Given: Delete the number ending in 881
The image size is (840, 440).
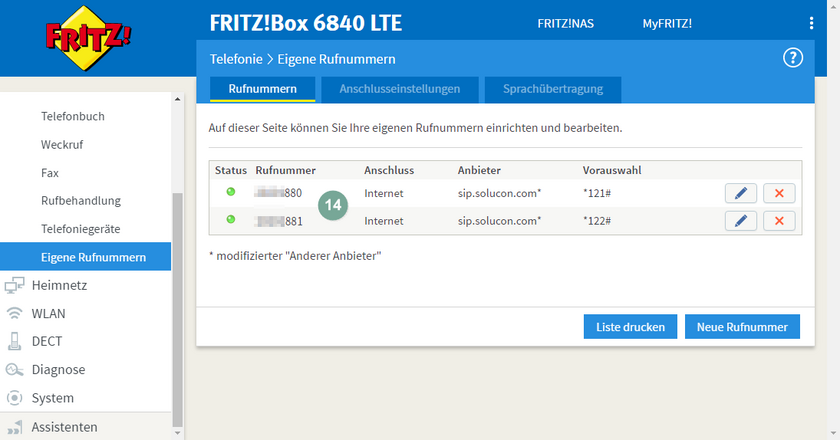Looking at the screenshot, I should (x=779, y=221).
